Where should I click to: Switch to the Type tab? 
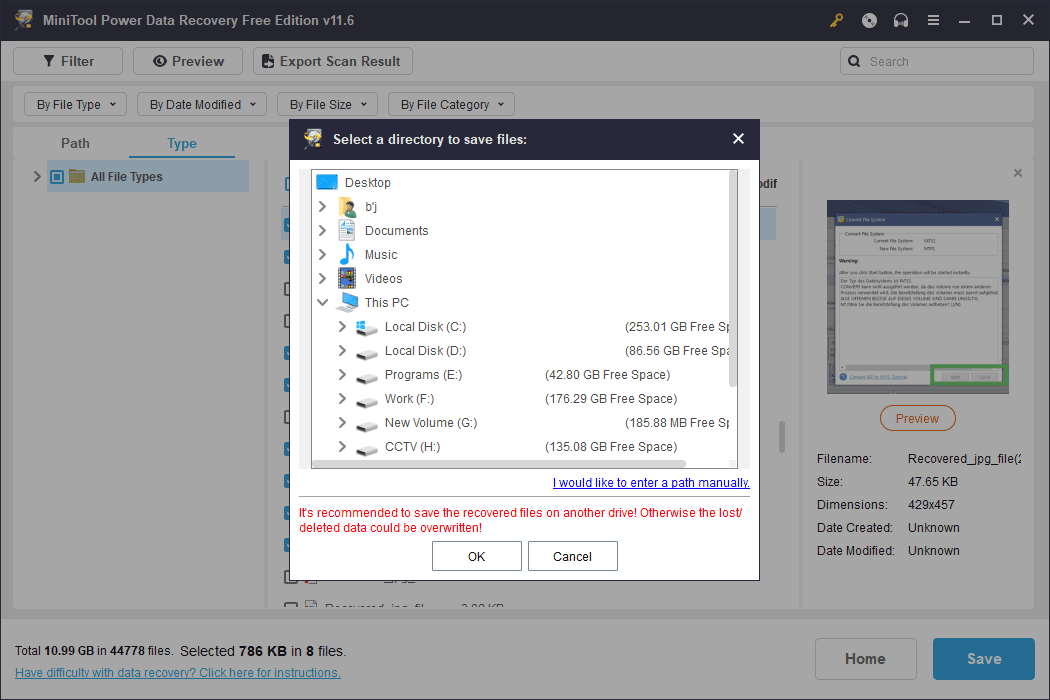[x=181, y=143]
